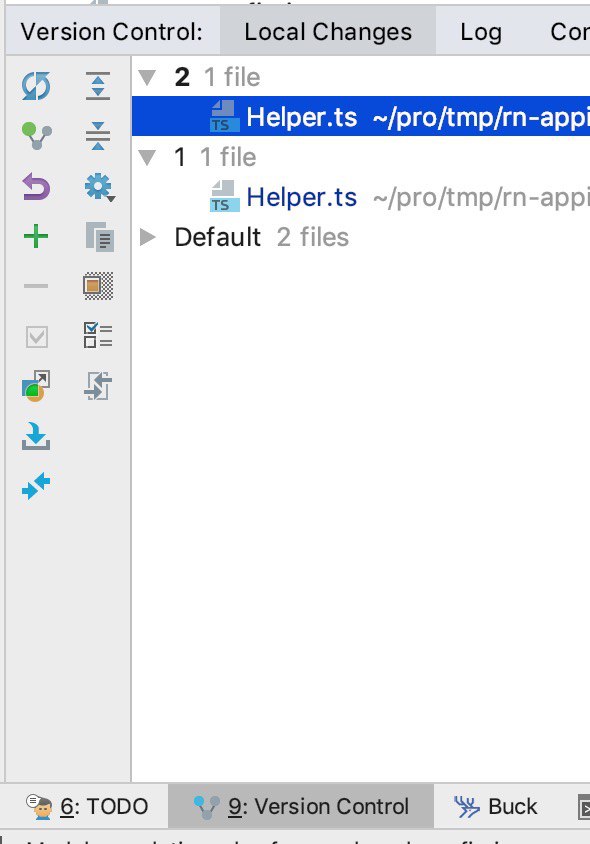Click the Copy documents icon
590x844 pixels.
point(100,236)
